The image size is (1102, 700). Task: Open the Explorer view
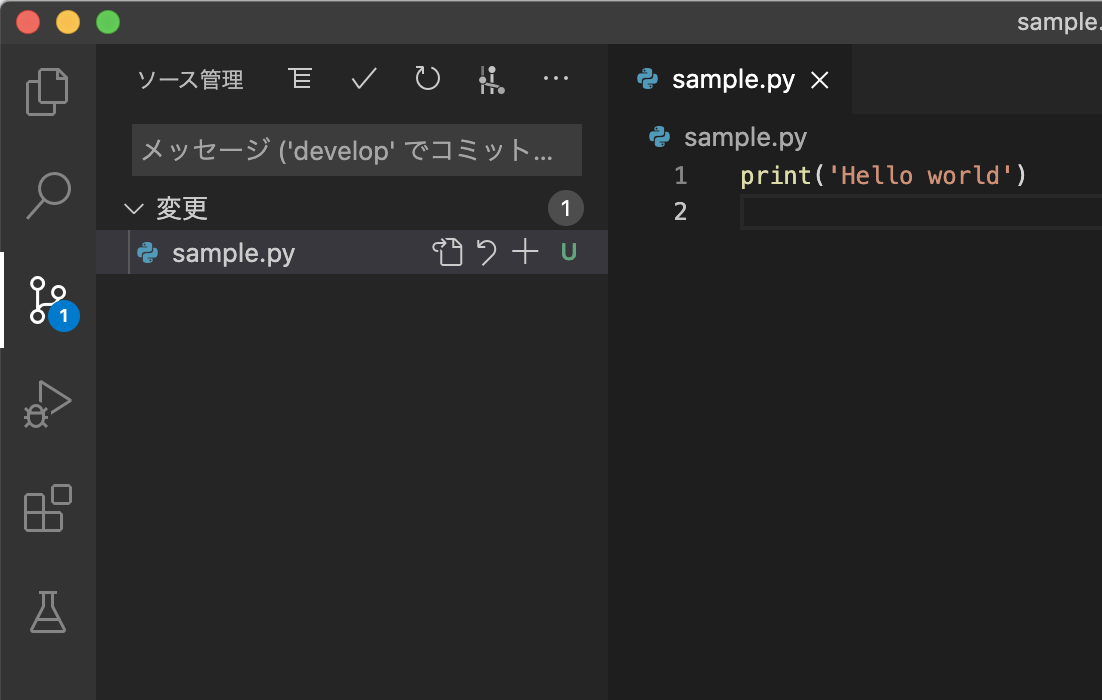tap(47, 91)
